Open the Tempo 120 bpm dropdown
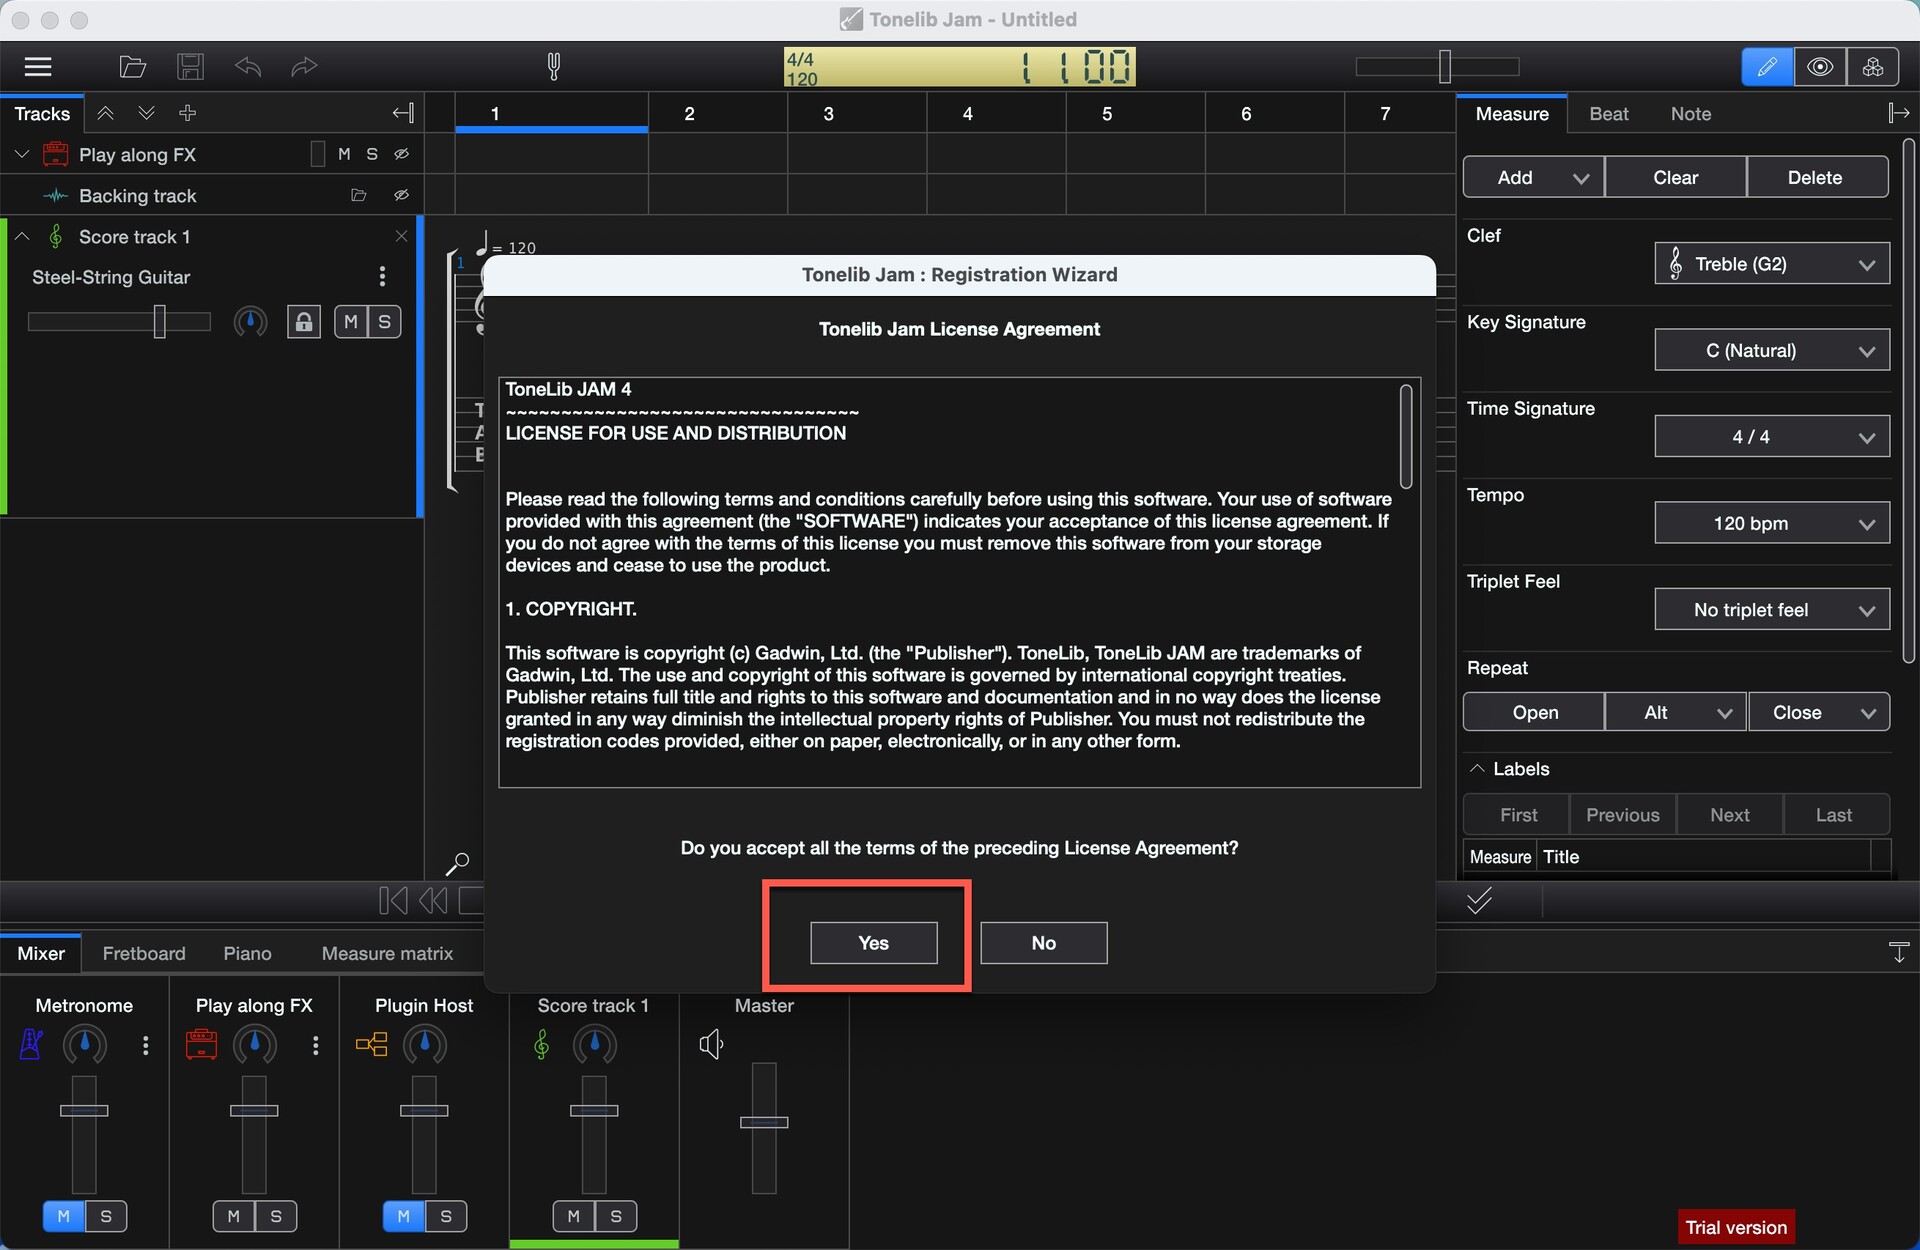The image size is (1920, 1250). pos(1771,523)
